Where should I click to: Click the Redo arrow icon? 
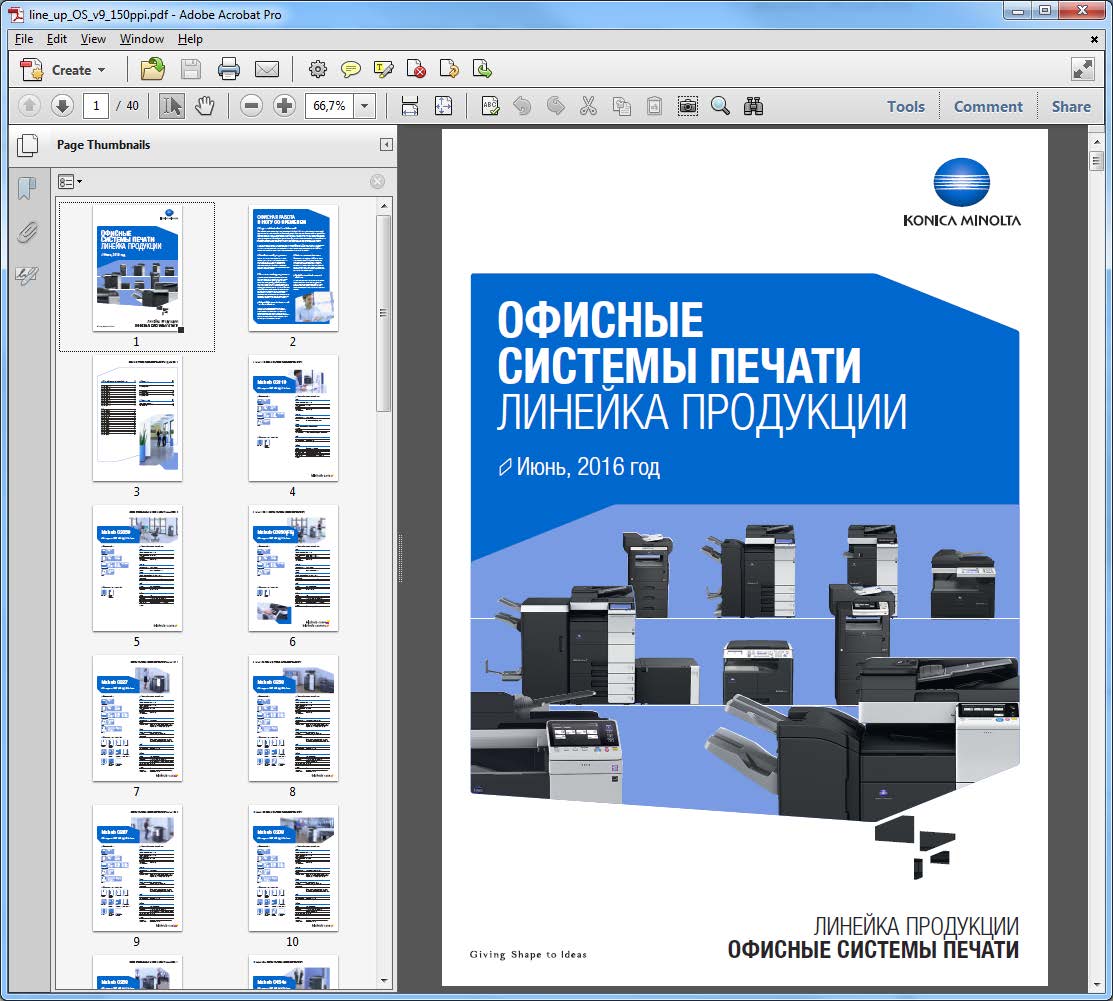pyautogui.click(x=556, y=106)
